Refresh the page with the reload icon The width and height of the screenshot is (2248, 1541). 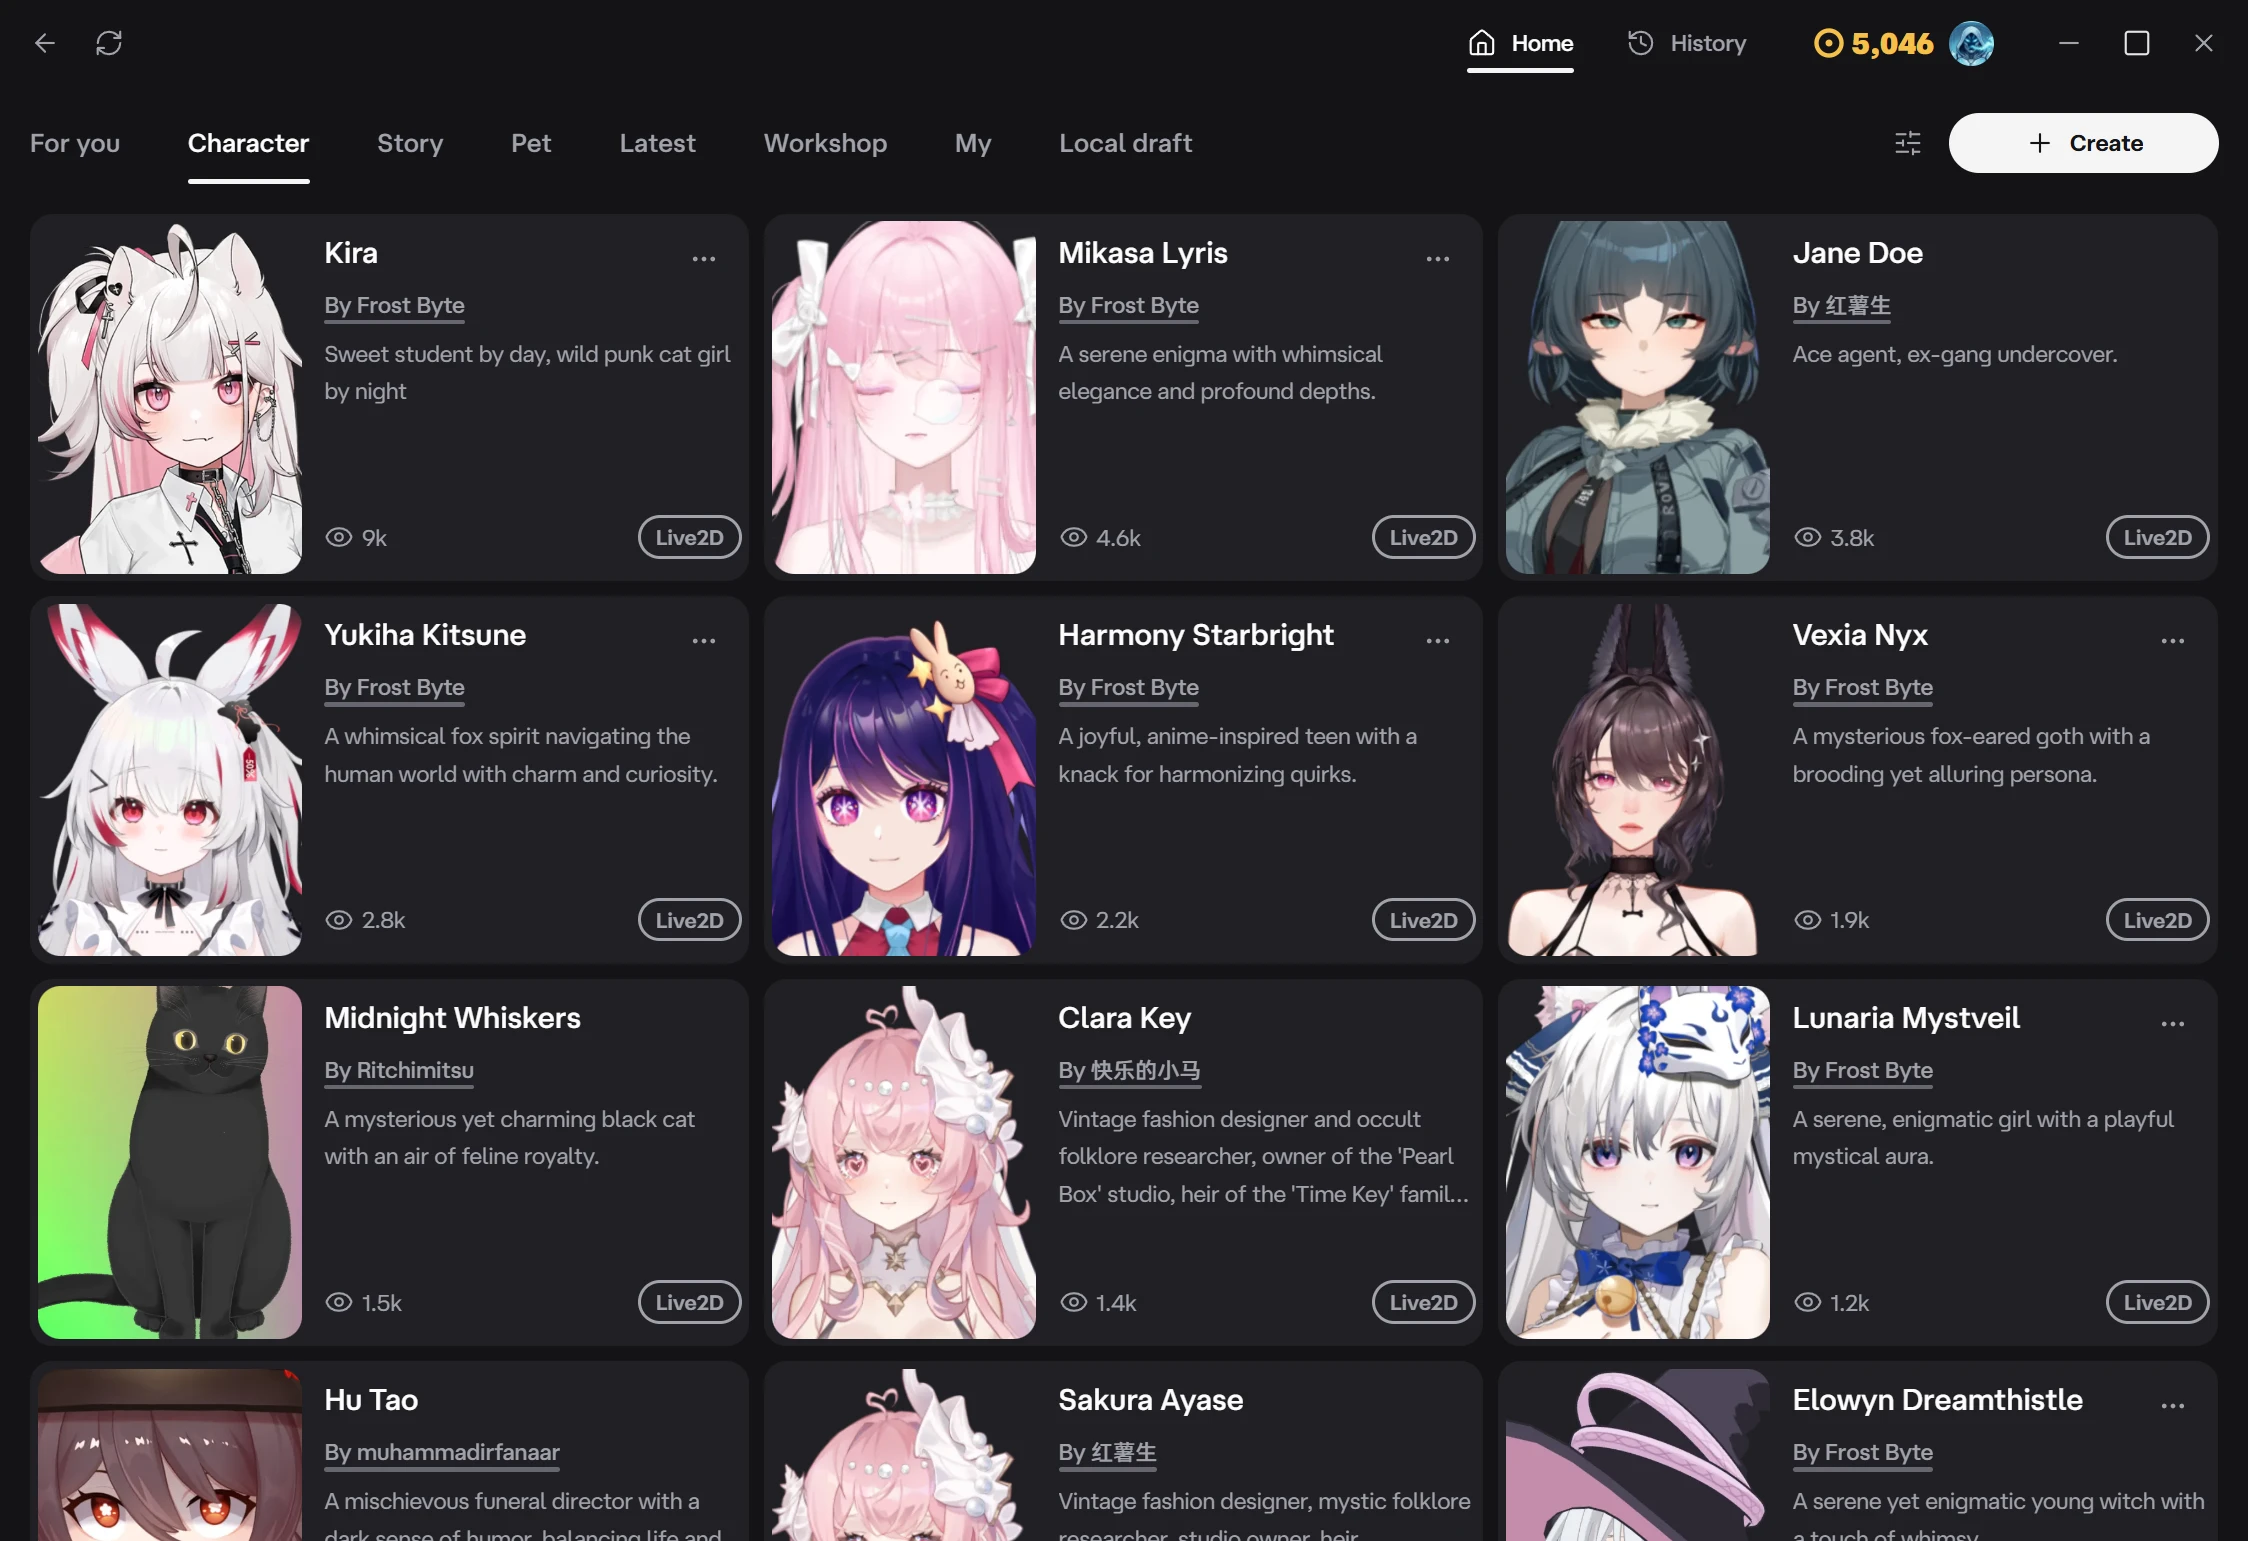point(109,43)
